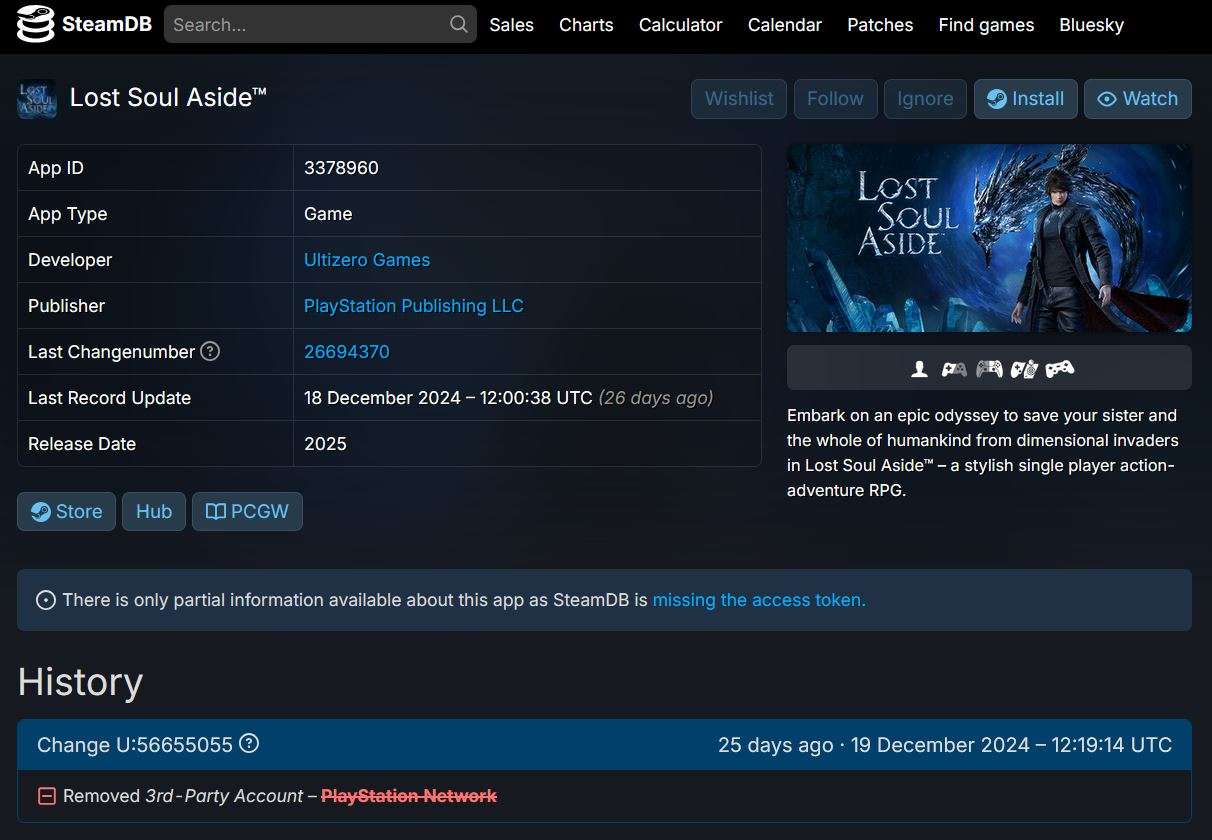Open the PCGW button
Viewport: 1212px width, 840px height.
247,512
